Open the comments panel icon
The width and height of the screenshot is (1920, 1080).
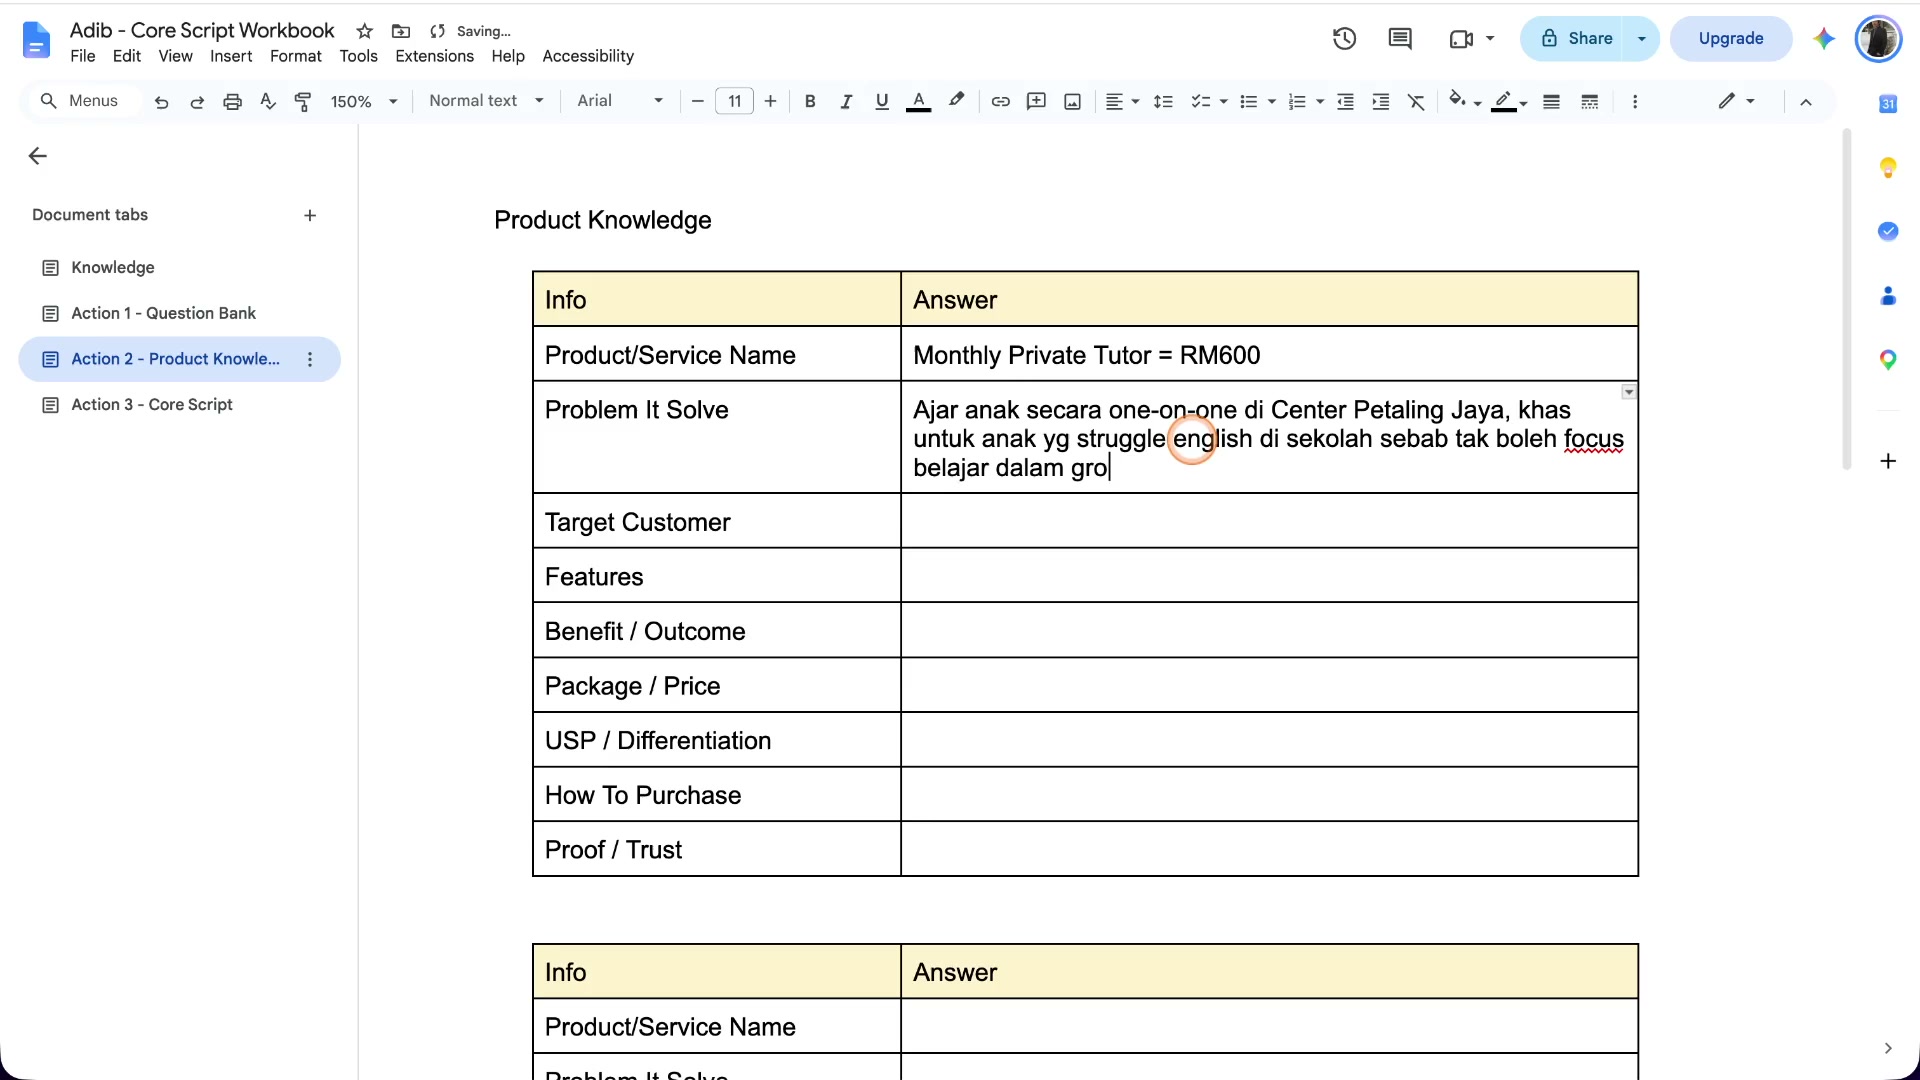1400,39
